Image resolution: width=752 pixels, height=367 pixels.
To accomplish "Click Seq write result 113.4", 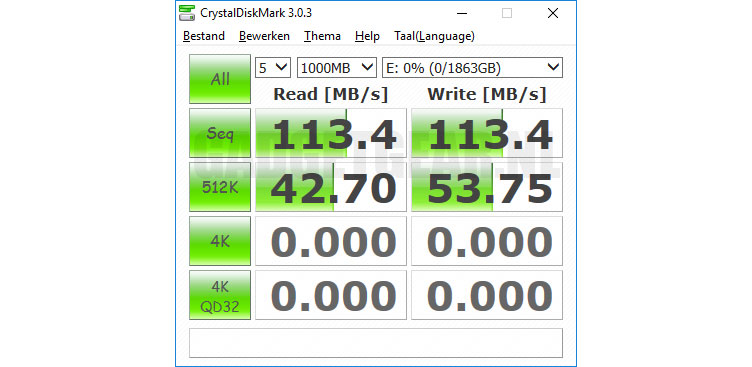I will pyautogui.click(x=487, y=133).
